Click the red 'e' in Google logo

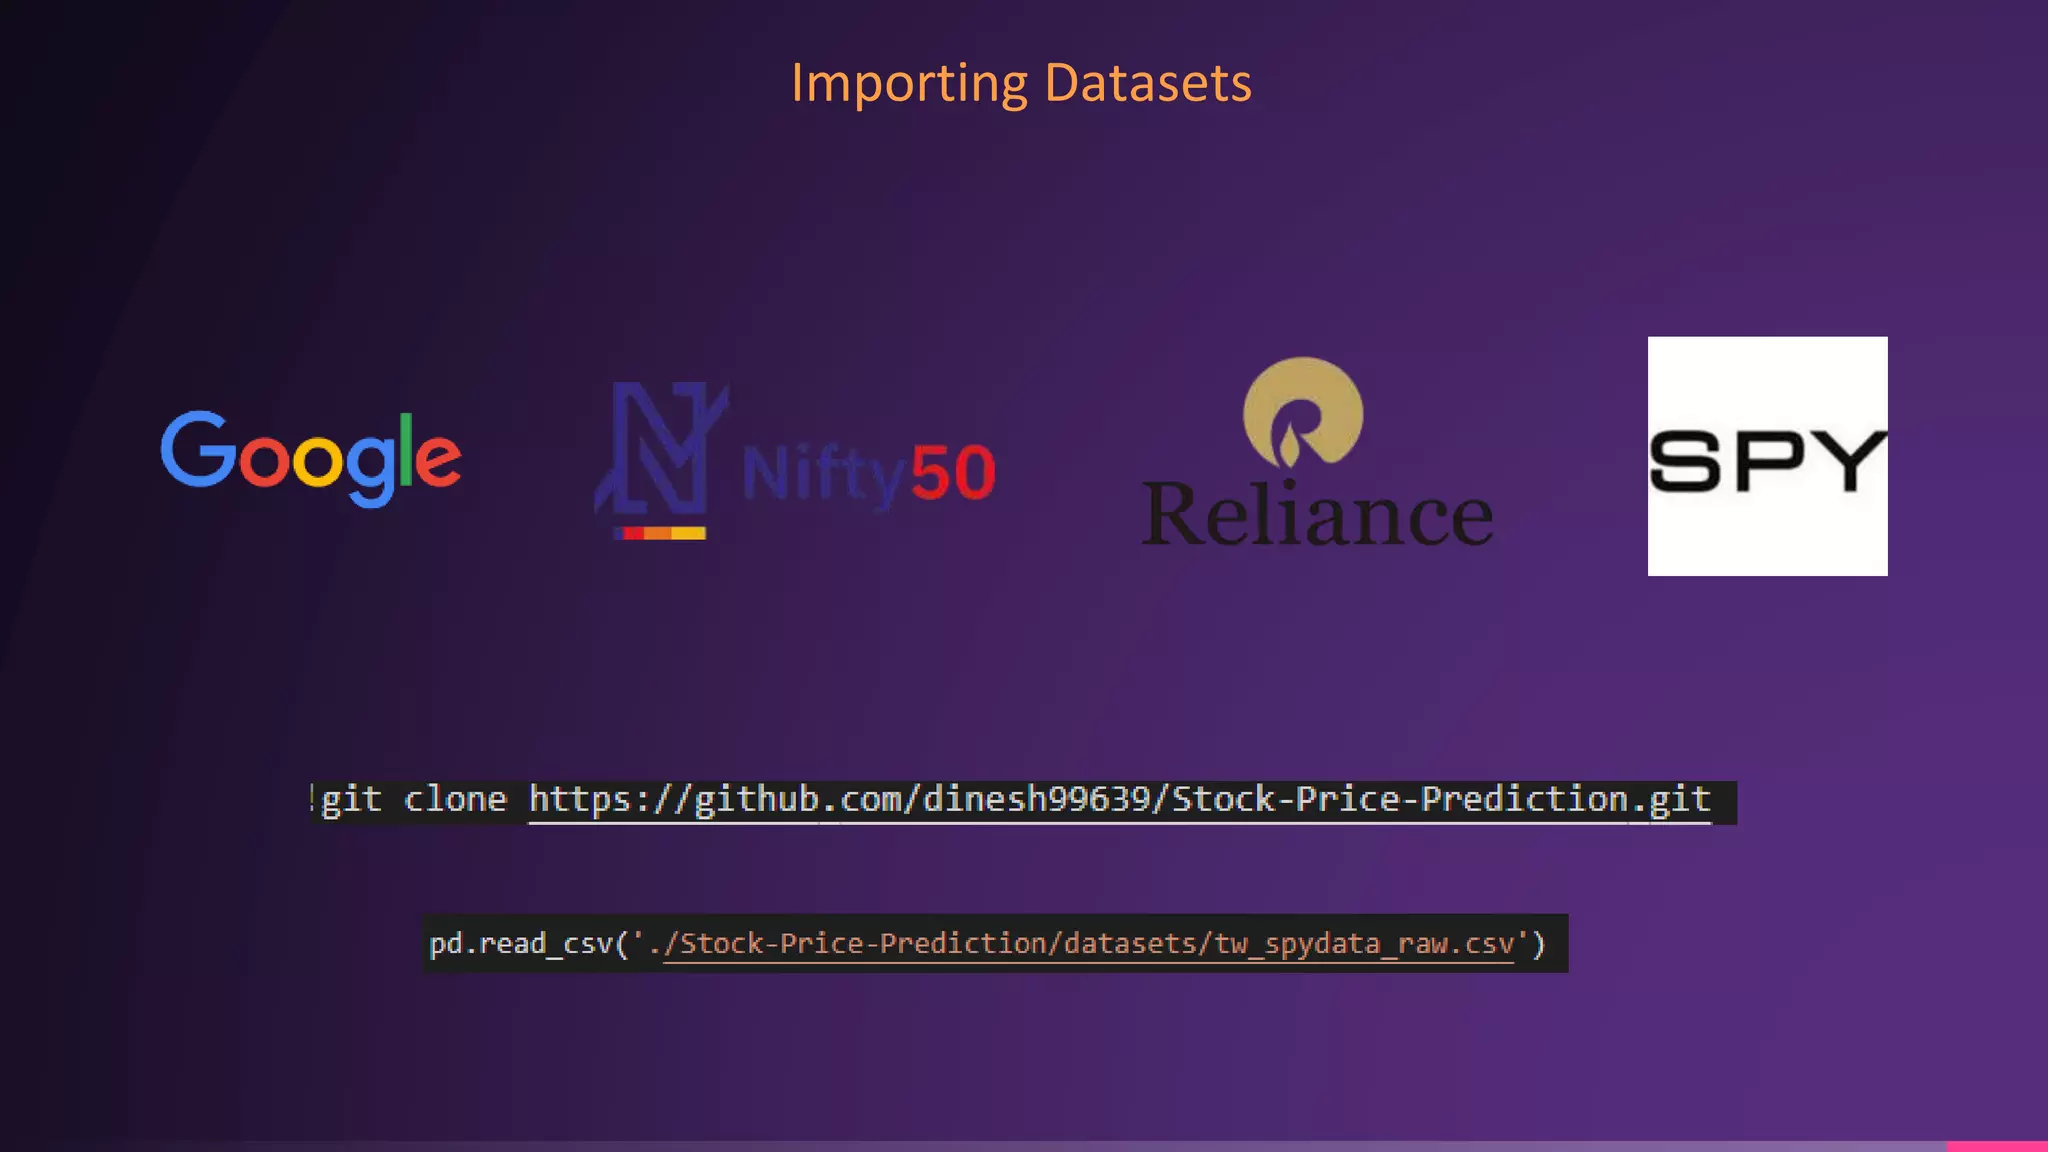pyautogui.click(x=439, y=461)
